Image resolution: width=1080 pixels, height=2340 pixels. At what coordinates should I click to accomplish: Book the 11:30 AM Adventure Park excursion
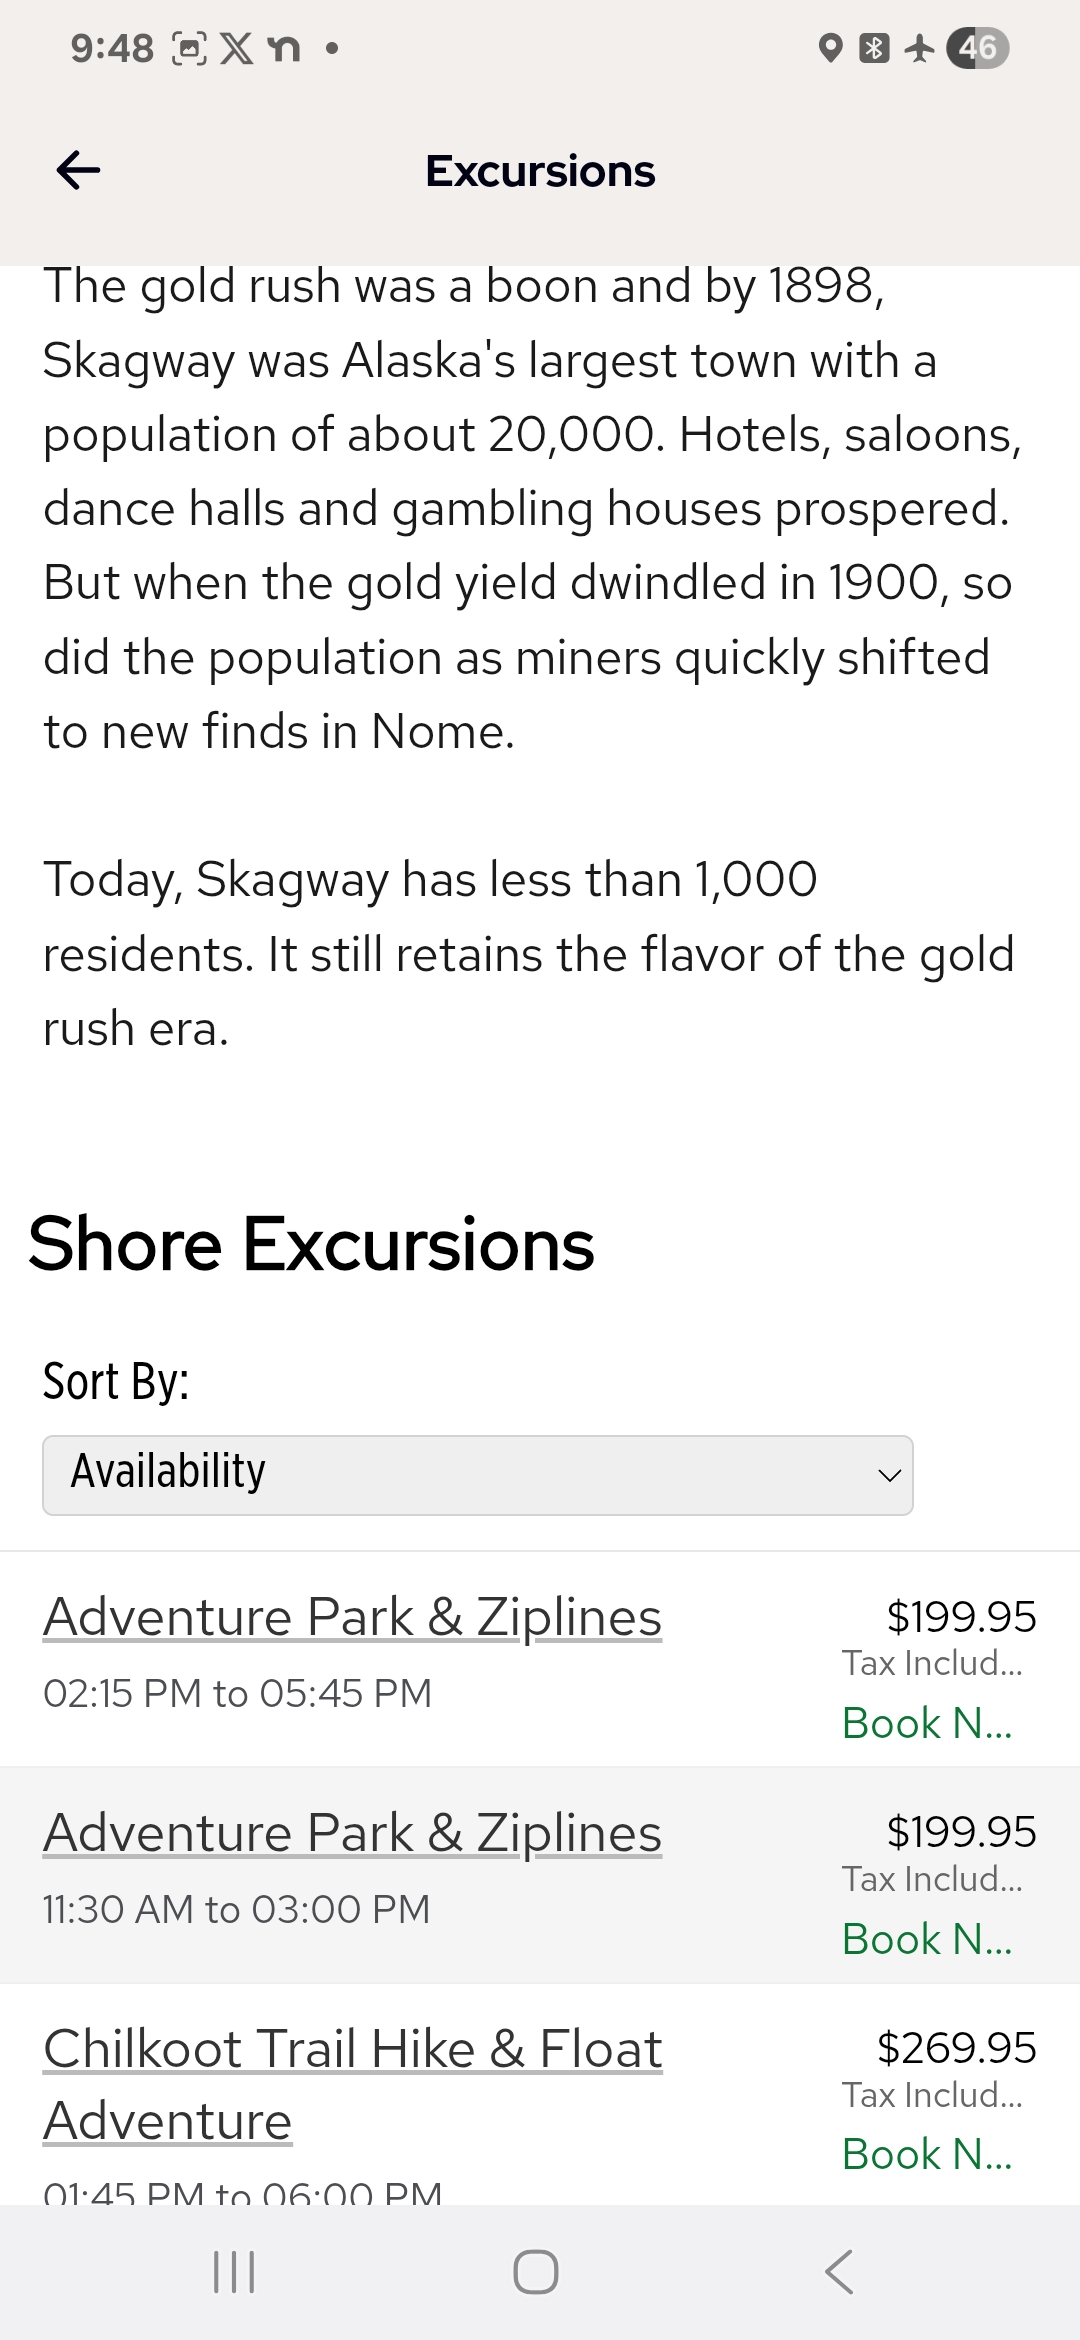tap(927, 1939)
